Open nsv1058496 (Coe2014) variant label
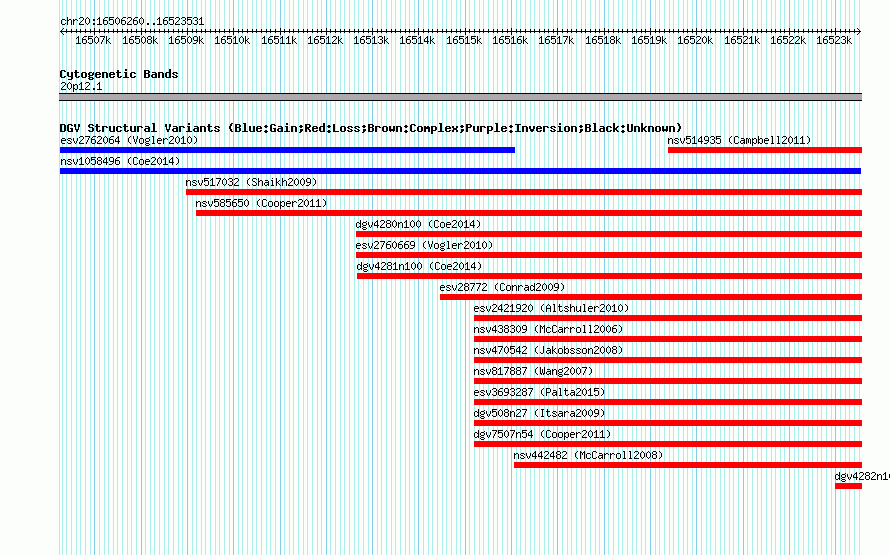Image resolution: width=890 pixels, height=555 pixels. (120, 161)
